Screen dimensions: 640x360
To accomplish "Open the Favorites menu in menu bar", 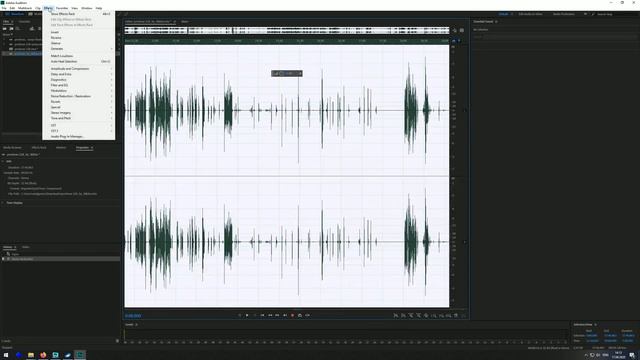I will [62, 8].
